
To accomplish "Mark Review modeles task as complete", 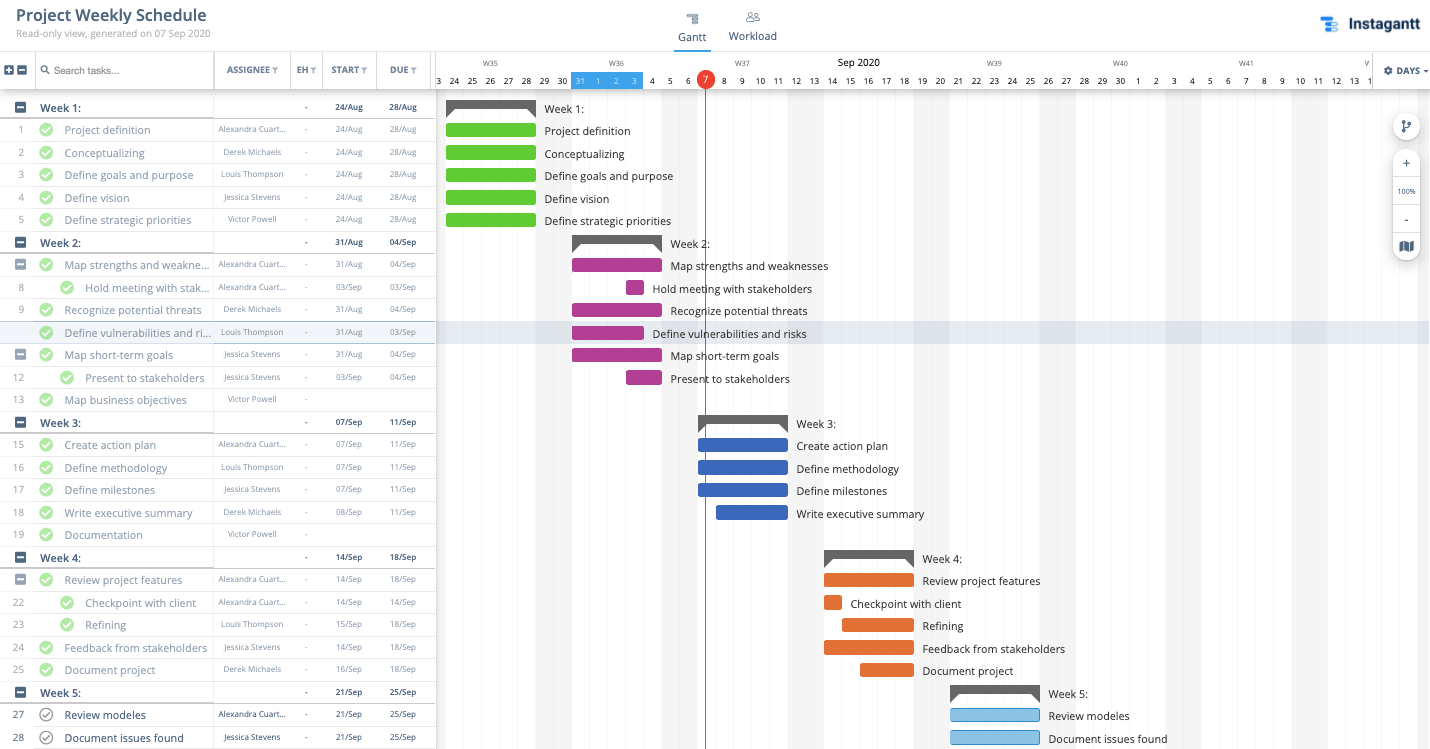I will (x=46, y=714).
